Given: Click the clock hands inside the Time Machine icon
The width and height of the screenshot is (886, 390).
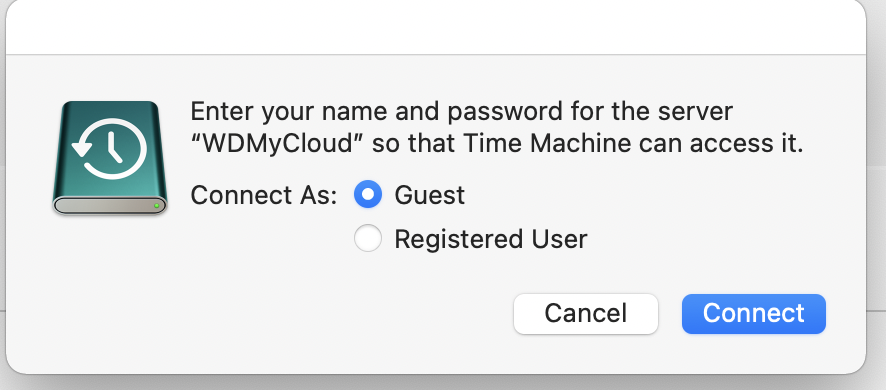Looking at the screenshot, I should click(115, 147).
